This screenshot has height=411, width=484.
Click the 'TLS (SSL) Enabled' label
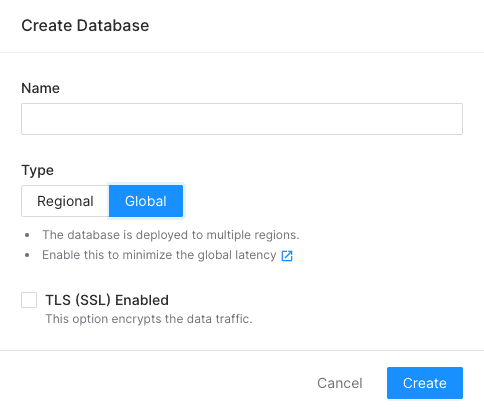click(107, 300)
